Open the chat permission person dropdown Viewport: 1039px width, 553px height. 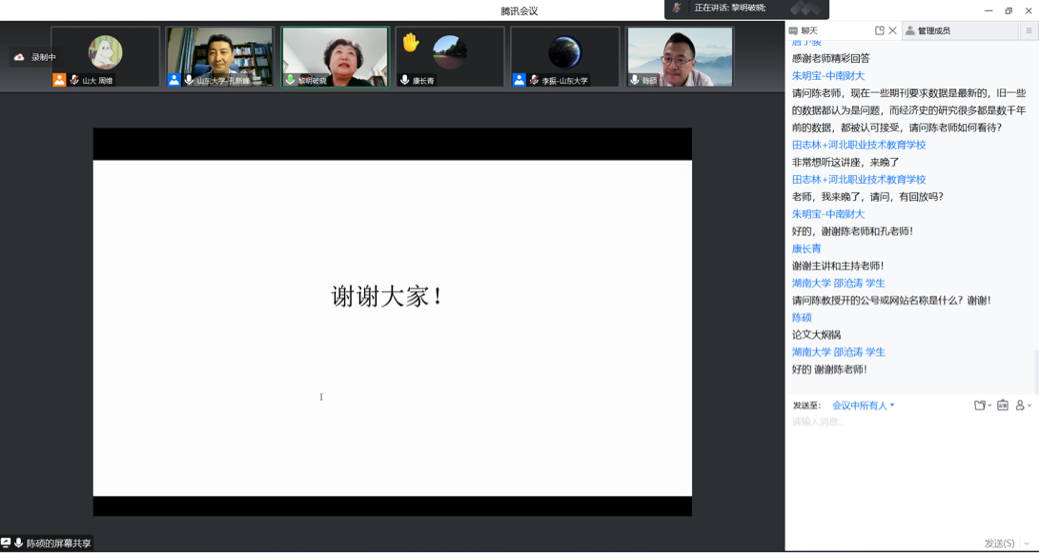pos(1023,405)
